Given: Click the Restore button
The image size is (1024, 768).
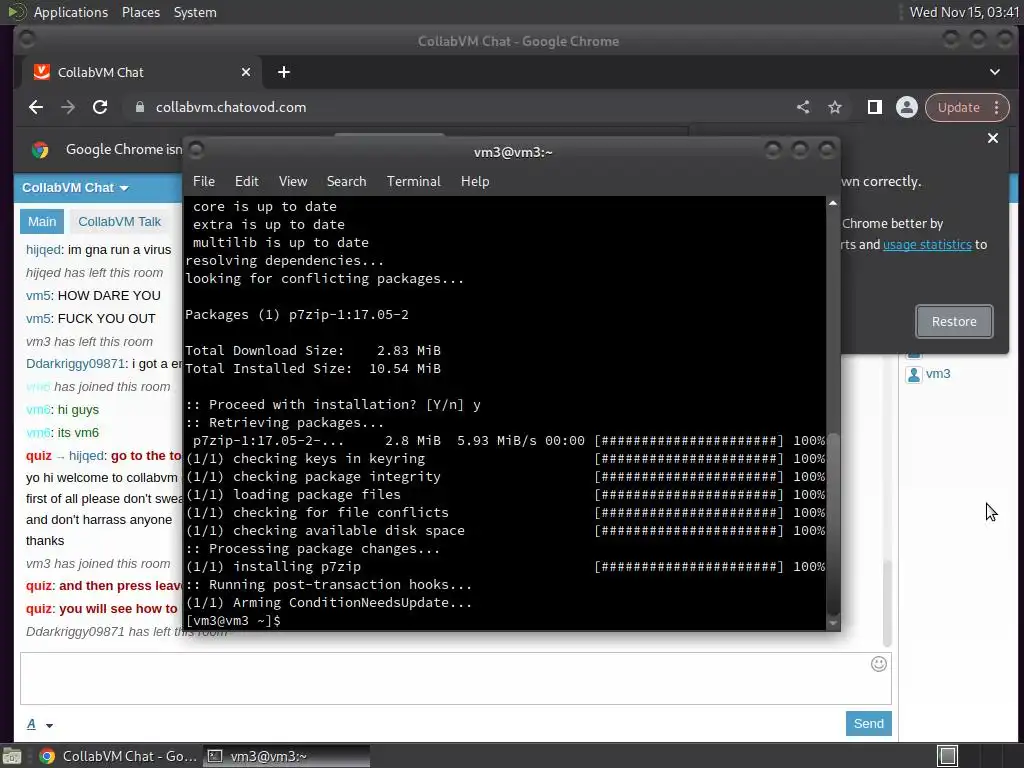Looking at the screenshot, I should point(954,321).
